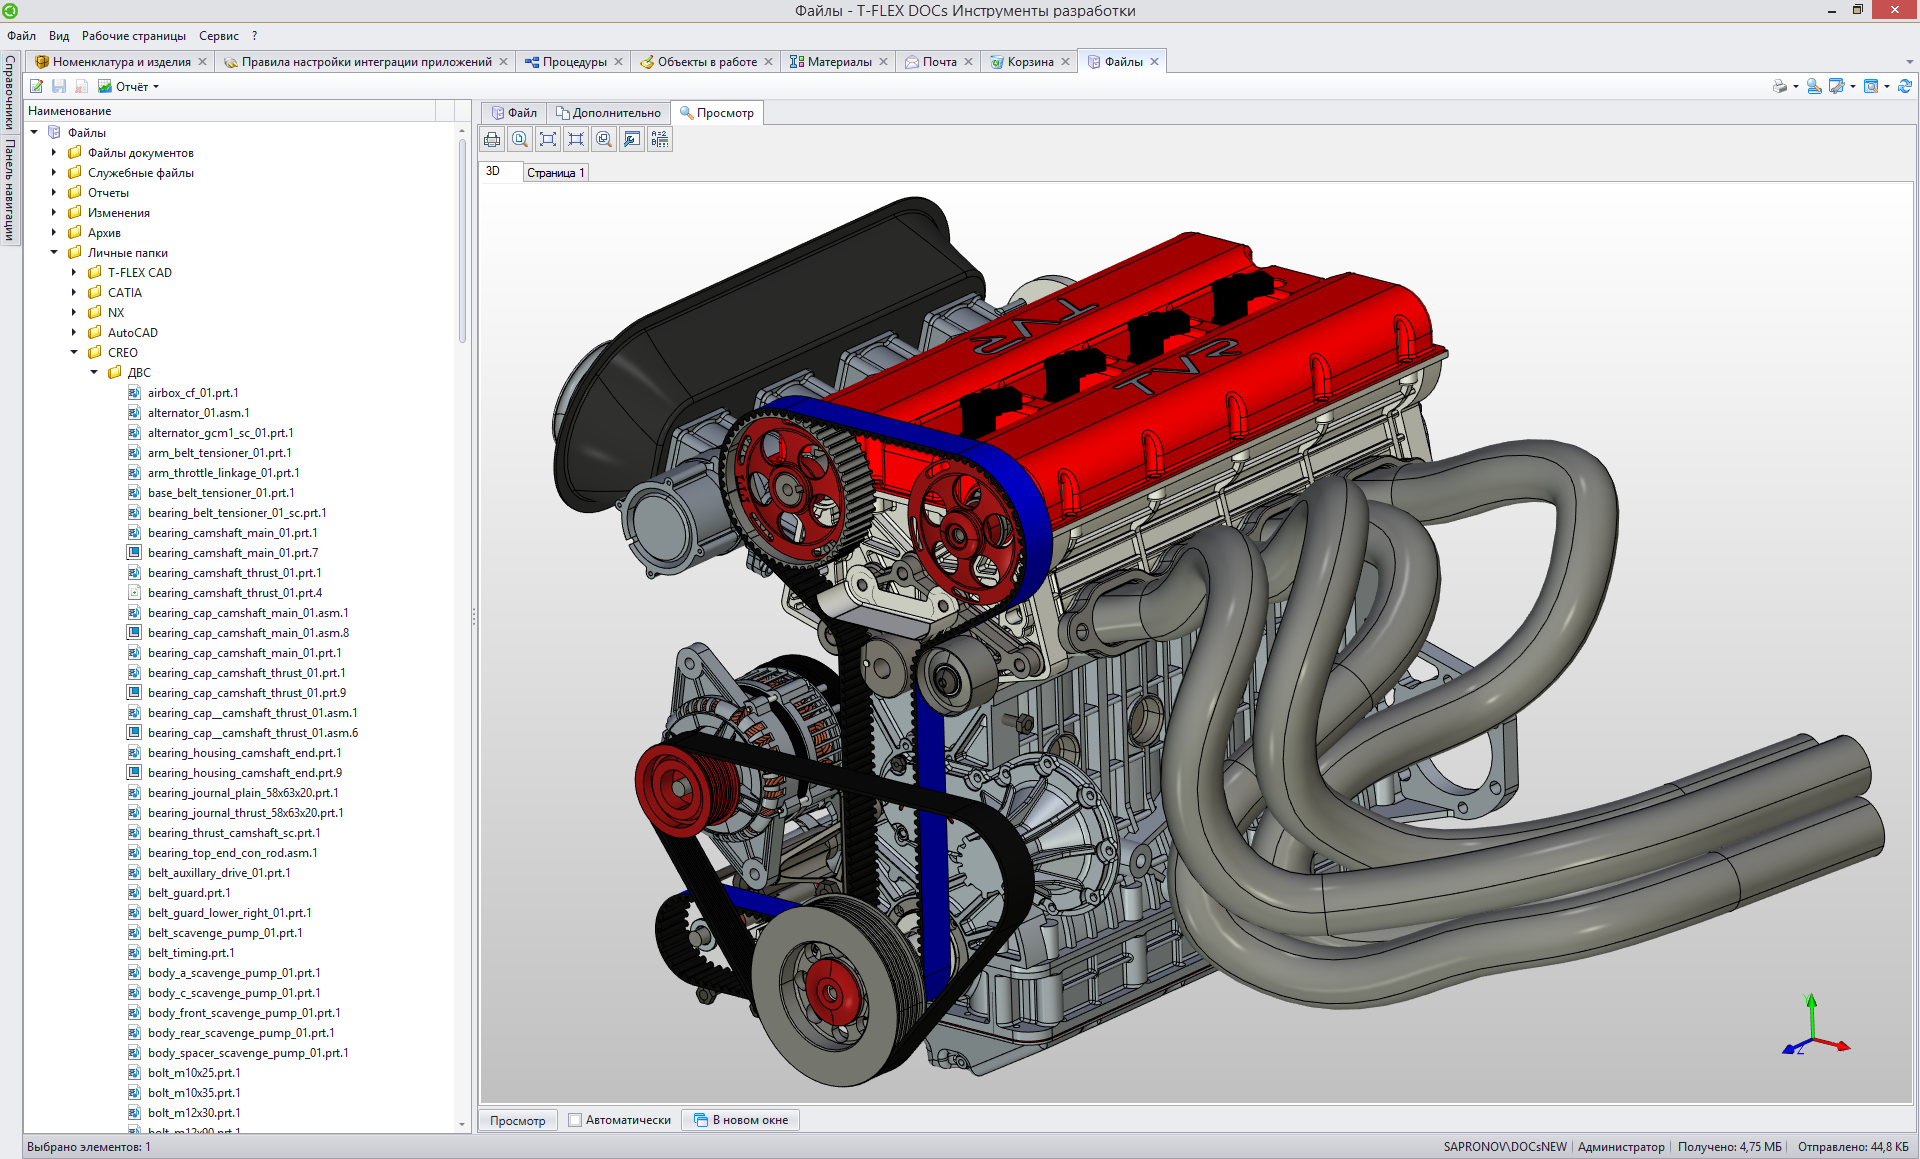Viewport: 1920px width, 1159px height.
Task: Close the Материалы tab
Action: coord(883,62)
